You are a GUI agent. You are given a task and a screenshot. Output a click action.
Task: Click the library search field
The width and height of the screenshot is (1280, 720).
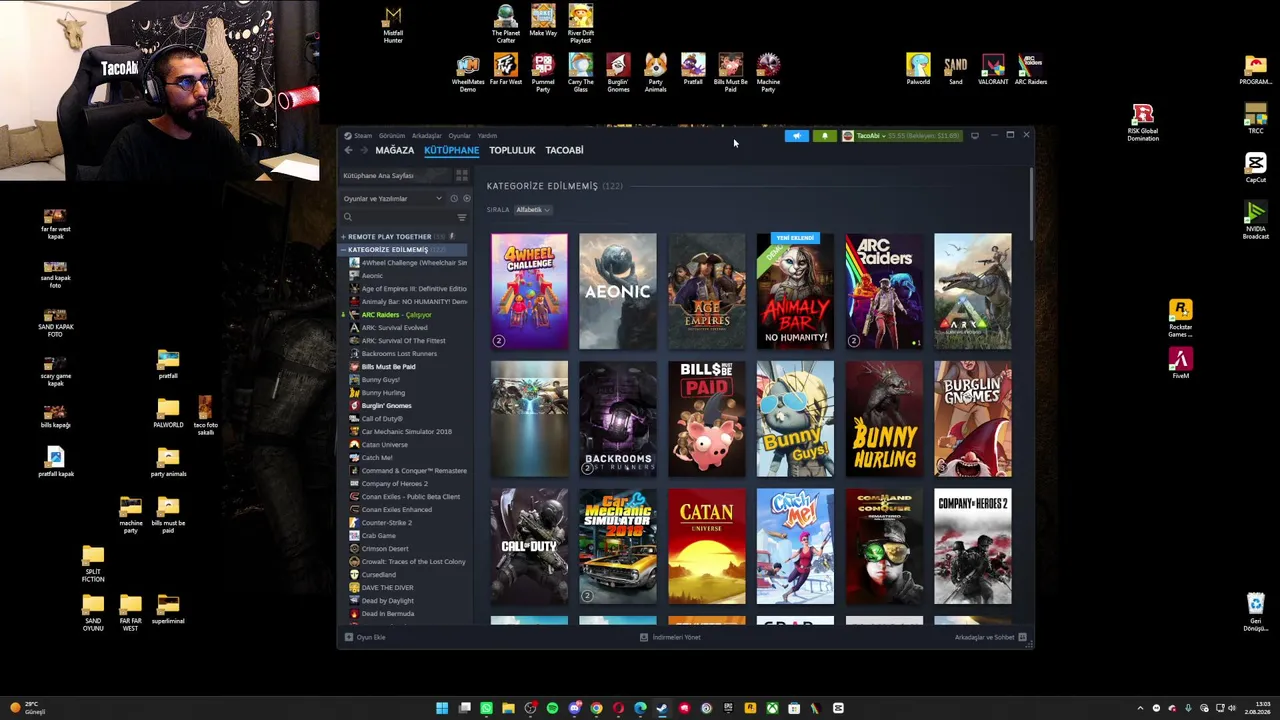(398, 217)
